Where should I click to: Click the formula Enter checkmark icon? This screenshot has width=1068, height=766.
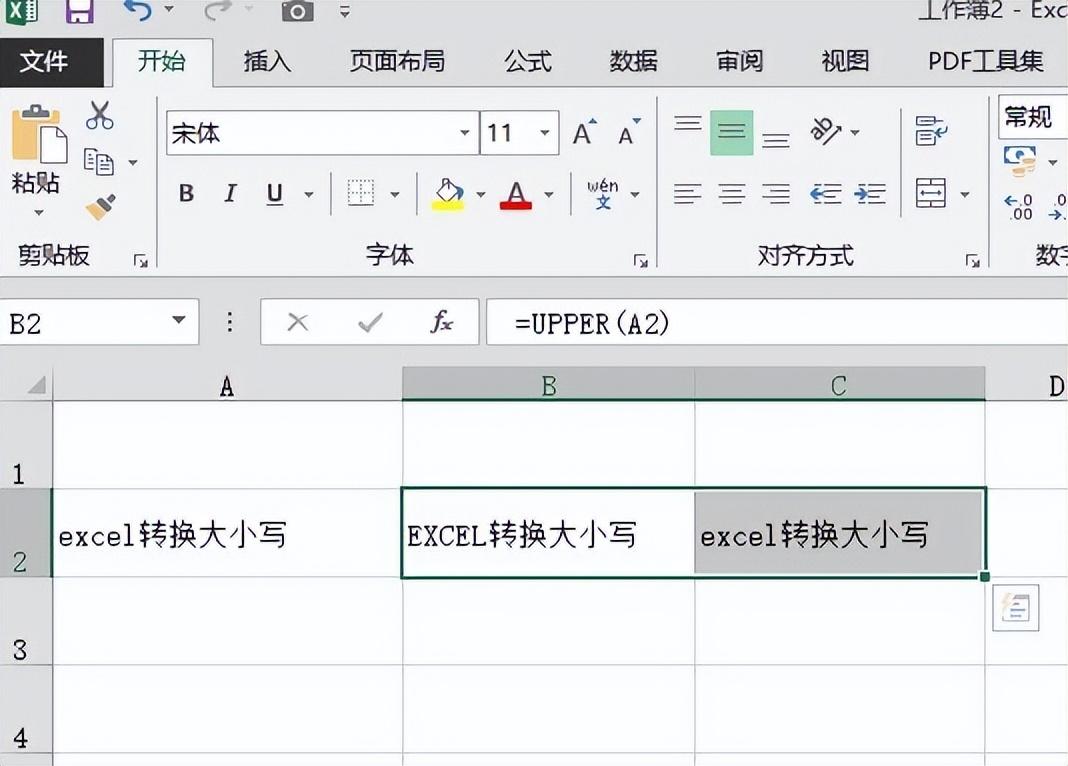pyautogui.click(x=370, y=322)
